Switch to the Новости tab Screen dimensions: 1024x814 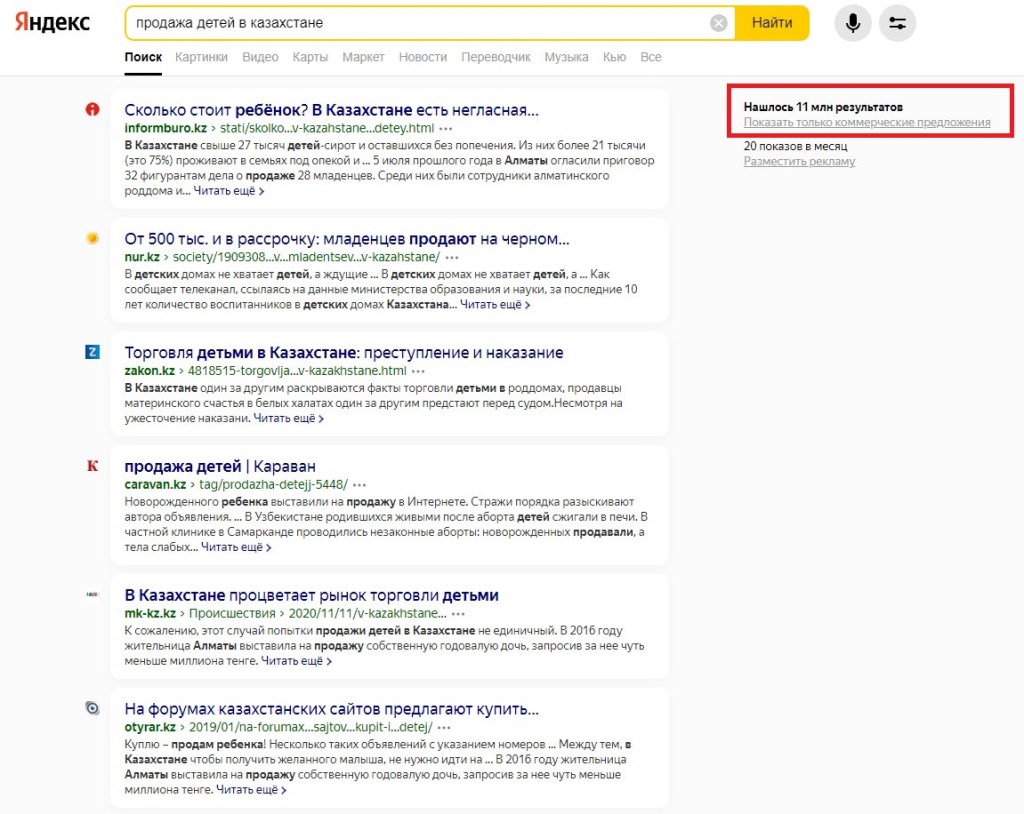[x=422, y=57]
